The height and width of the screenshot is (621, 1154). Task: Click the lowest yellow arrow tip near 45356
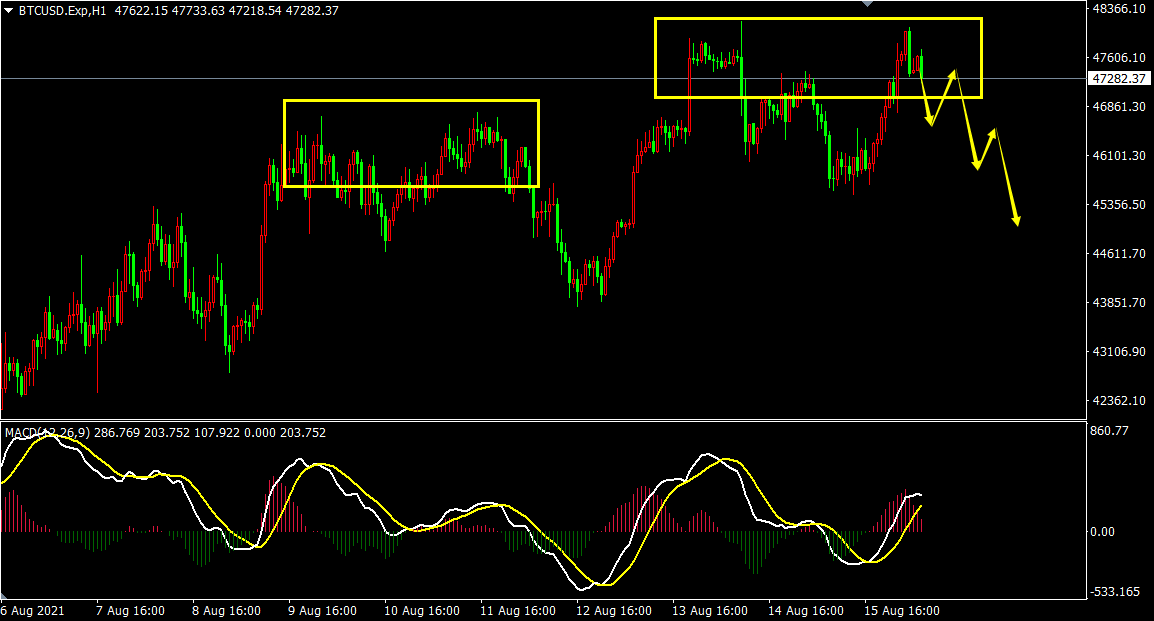click(x=1017, y=222)
